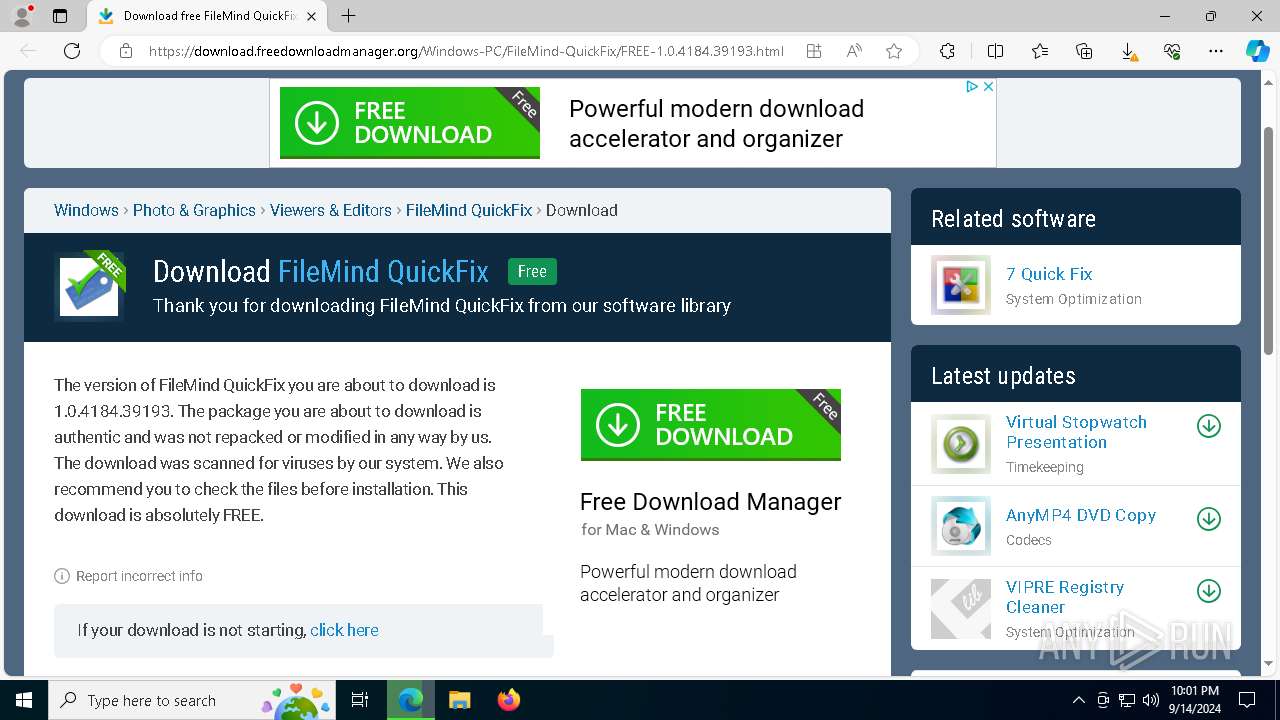This screenshot has width=1280, height=720.
Task: Open AnyMP4 DVD Copy link
Action: tap(1081, 515)
